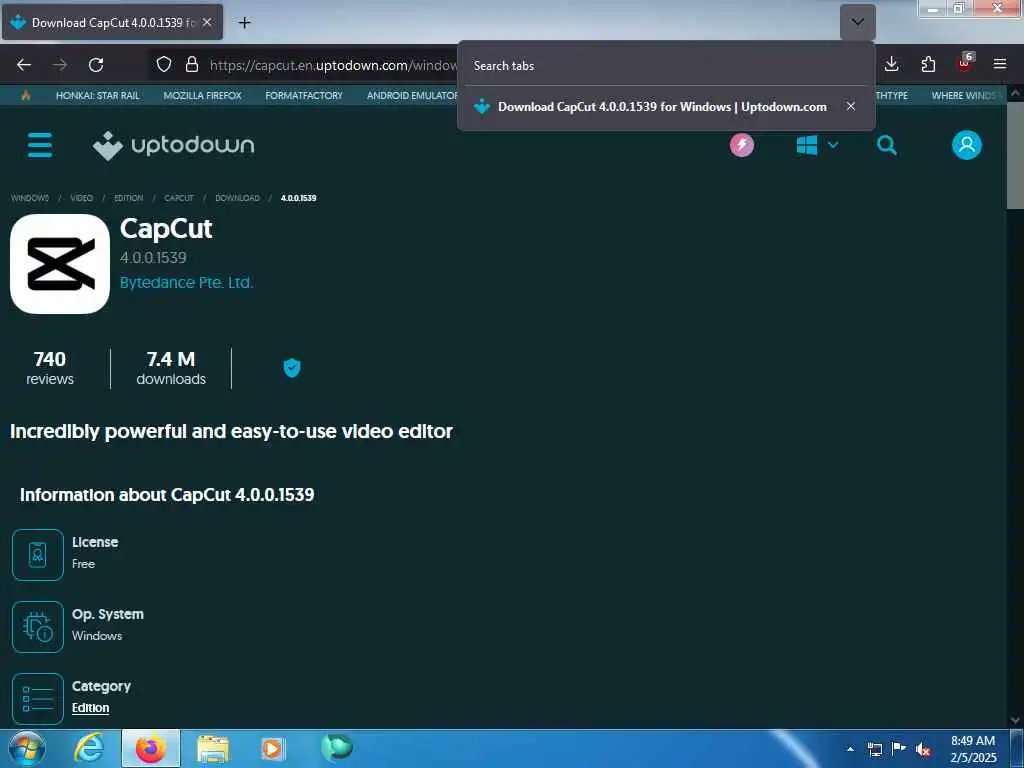Go to DOWNLOAD breadcrumb
1024x768 pixels.
237,198
